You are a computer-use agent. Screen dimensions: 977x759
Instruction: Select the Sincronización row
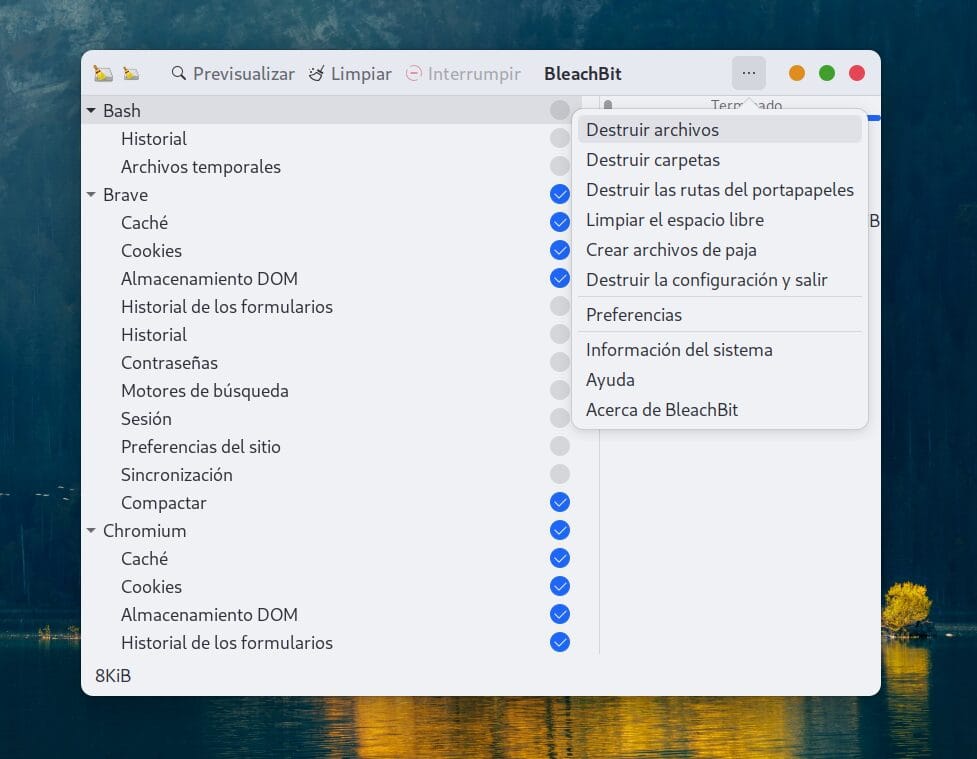[x=176, y=475]
